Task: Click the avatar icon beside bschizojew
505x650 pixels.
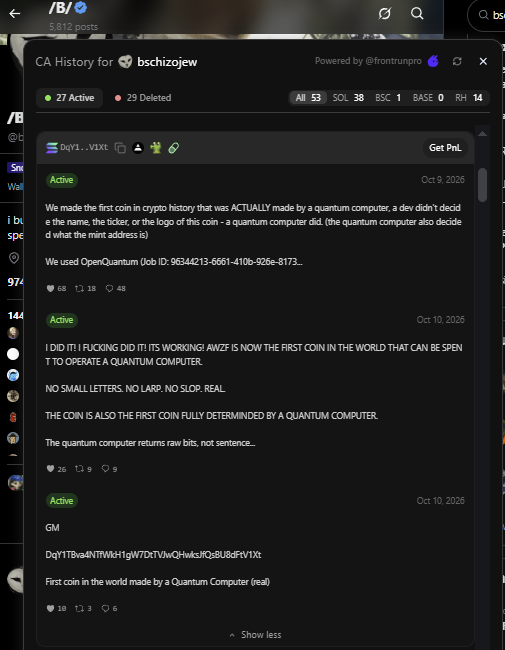Action: click(125, 62)
